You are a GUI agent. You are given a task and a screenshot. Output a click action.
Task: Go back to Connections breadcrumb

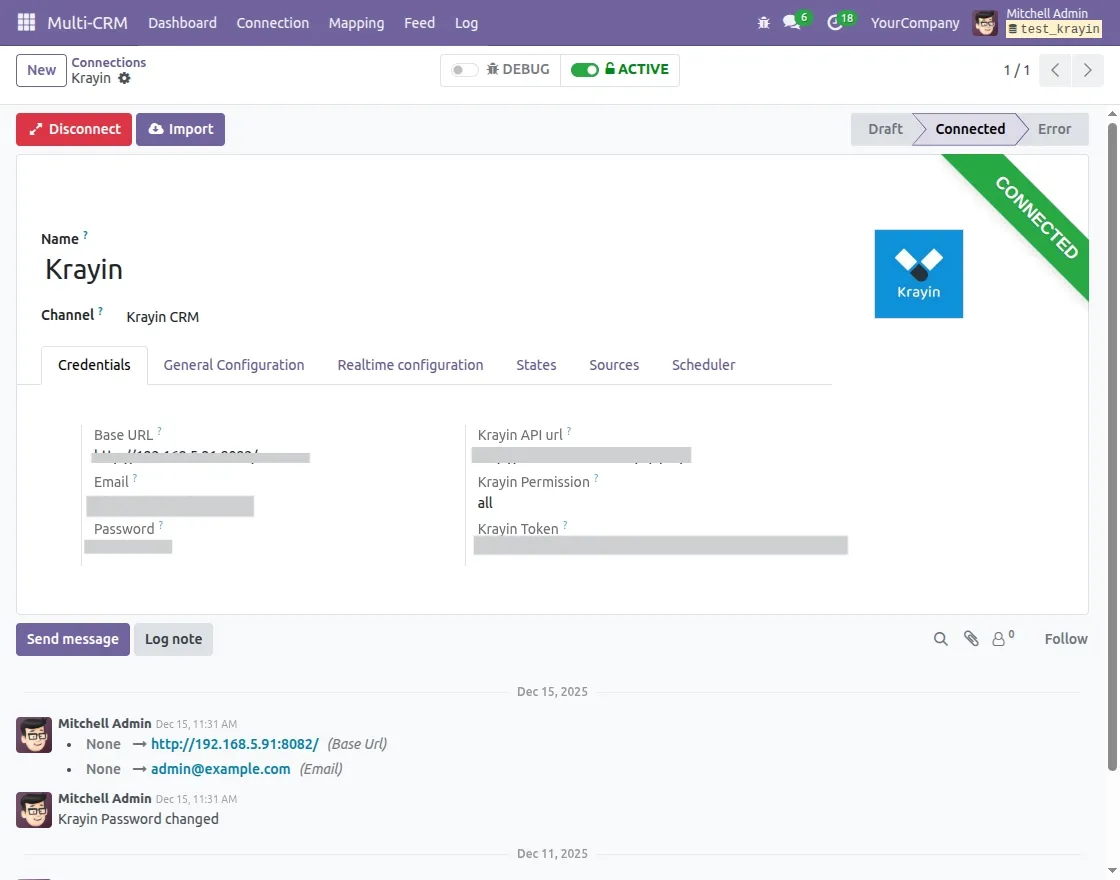pos(109,62)
